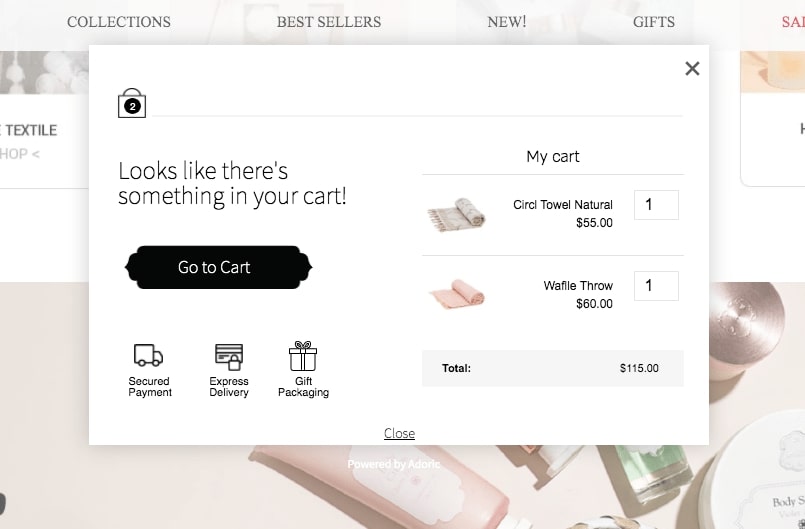Close the cart popup with X icon

(x=692, y=68)
